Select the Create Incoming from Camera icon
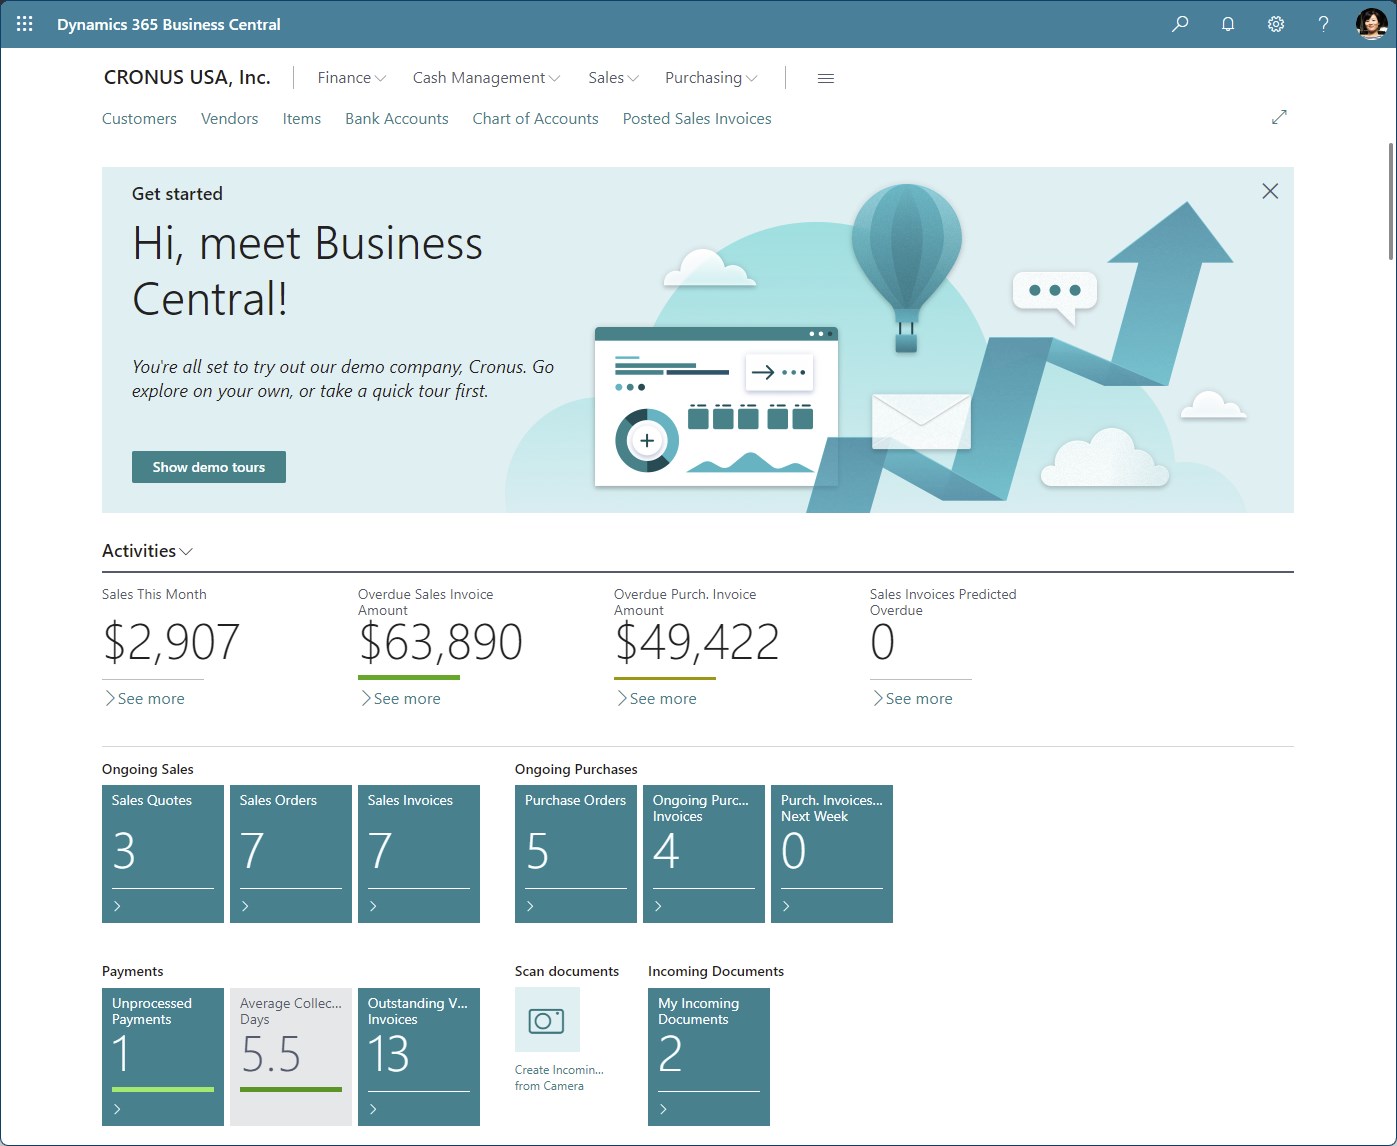Image resolution: width=1397 pixels, height=1146 pixels. [x=546, y=1019]
